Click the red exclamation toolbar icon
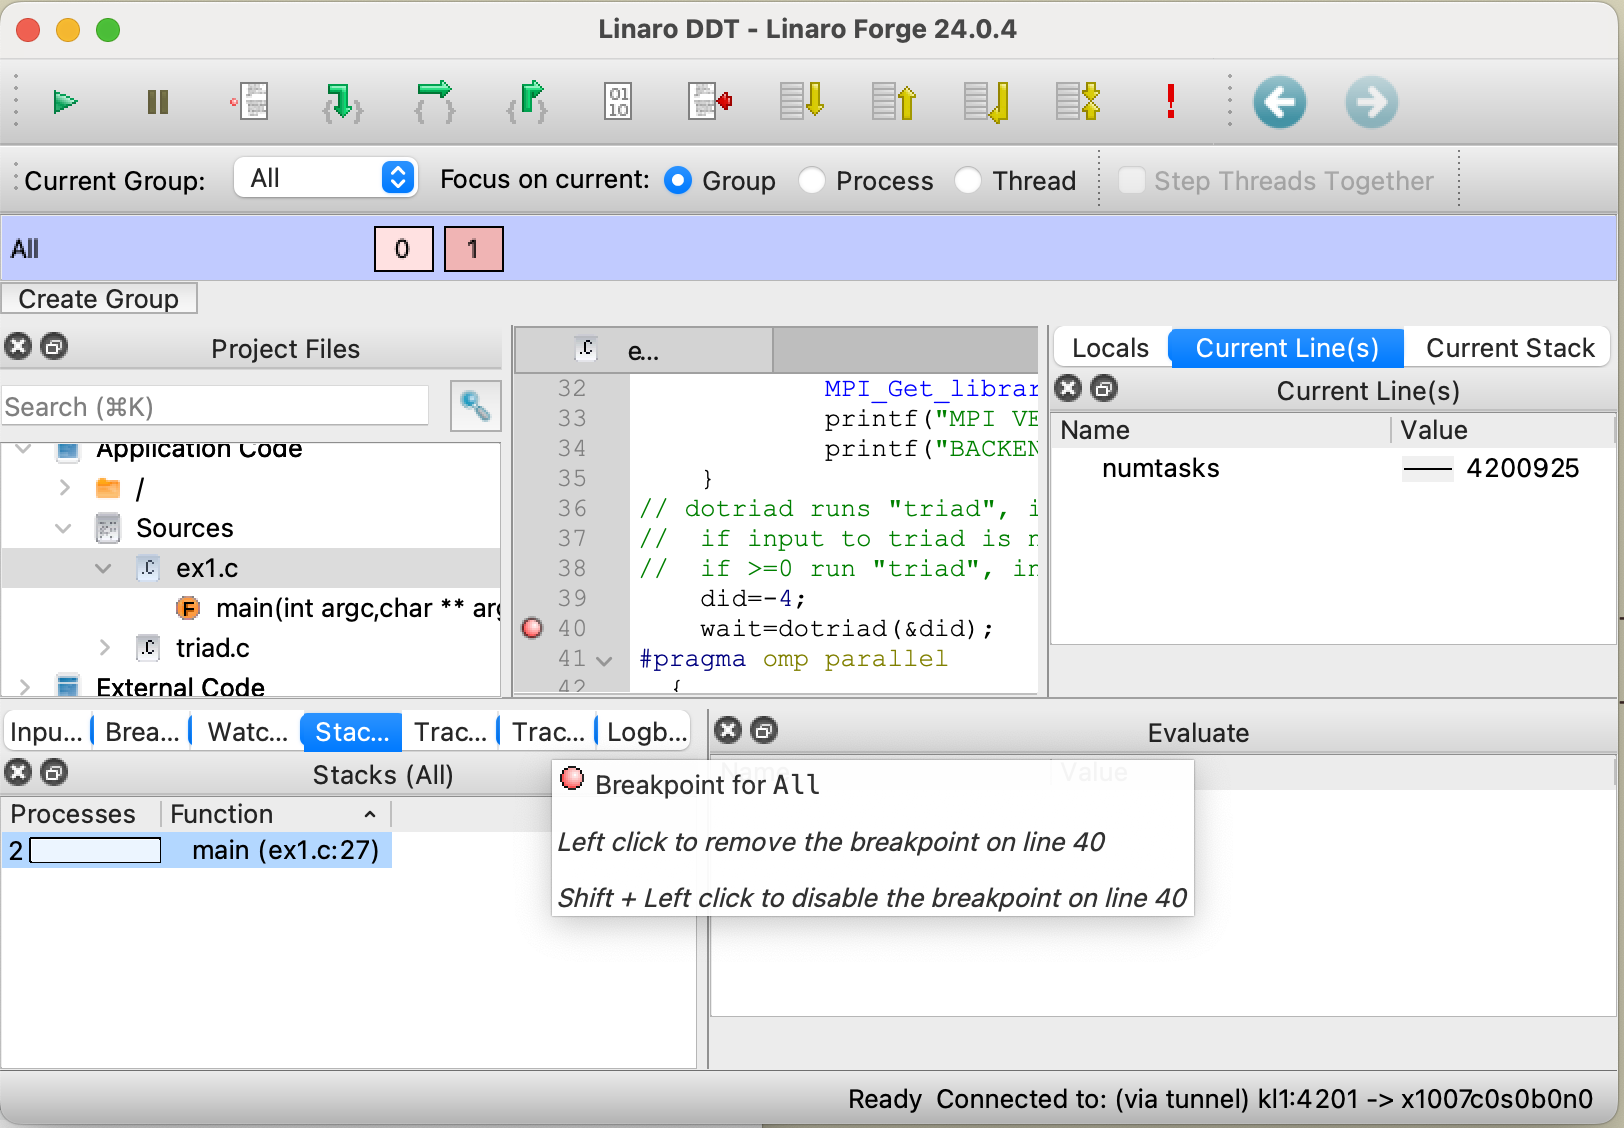 point(1171,101)
